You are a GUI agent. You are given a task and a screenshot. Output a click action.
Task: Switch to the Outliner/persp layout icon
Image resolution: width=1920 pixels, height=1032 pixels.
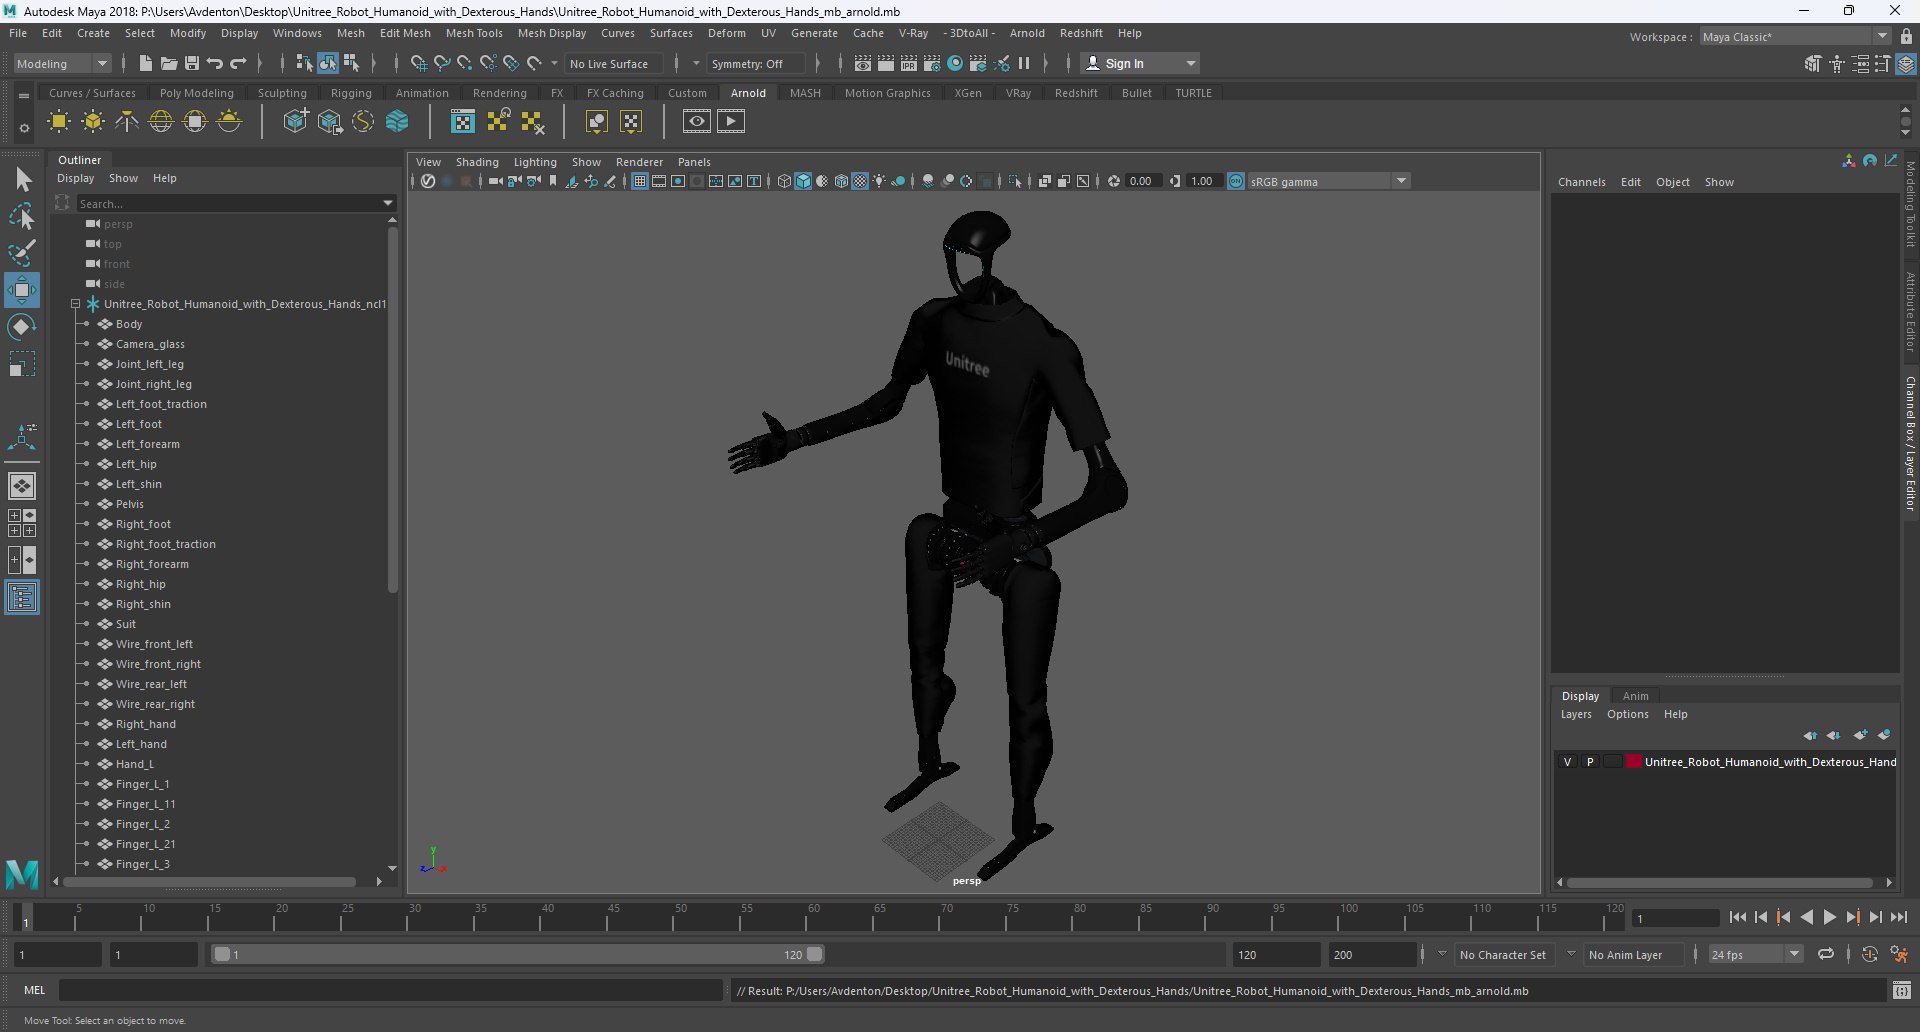click(x=22, y=598)
